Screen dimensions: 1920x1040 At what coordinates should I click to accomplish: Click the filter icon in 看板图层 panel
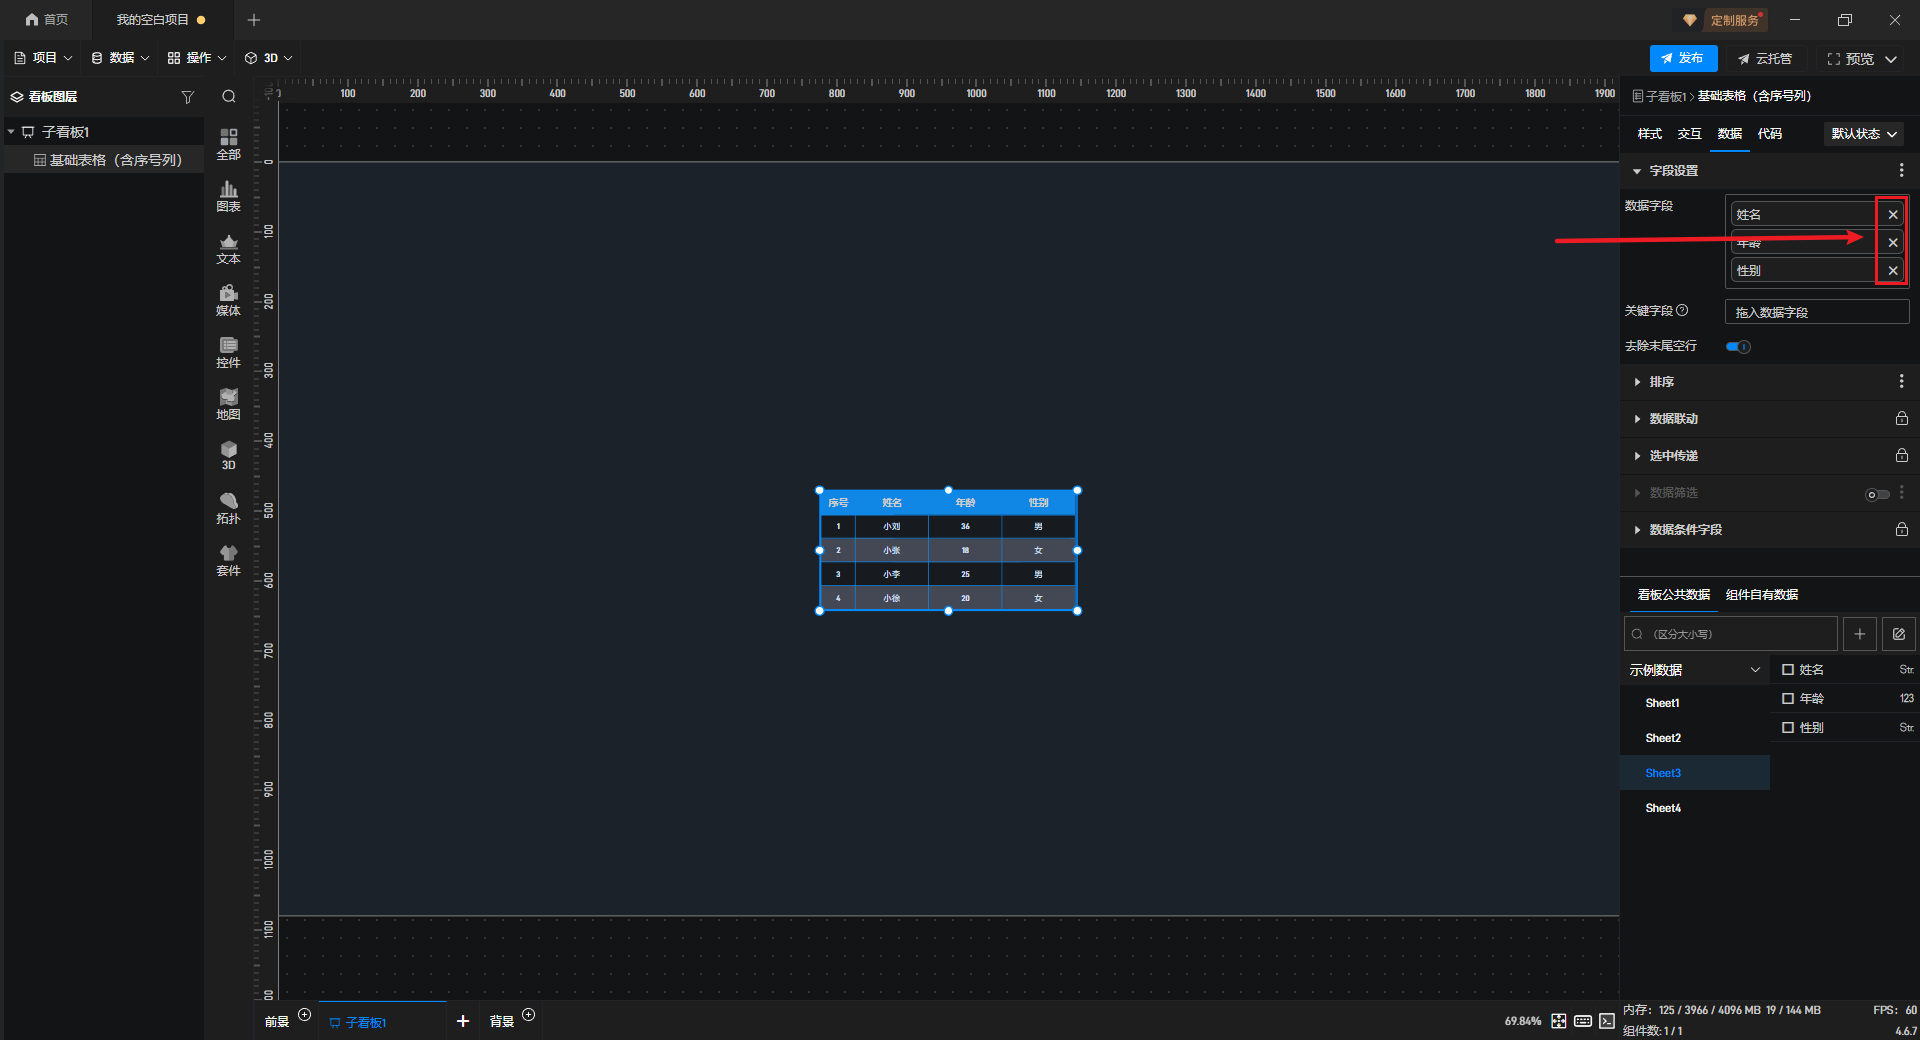coord(187,97)
